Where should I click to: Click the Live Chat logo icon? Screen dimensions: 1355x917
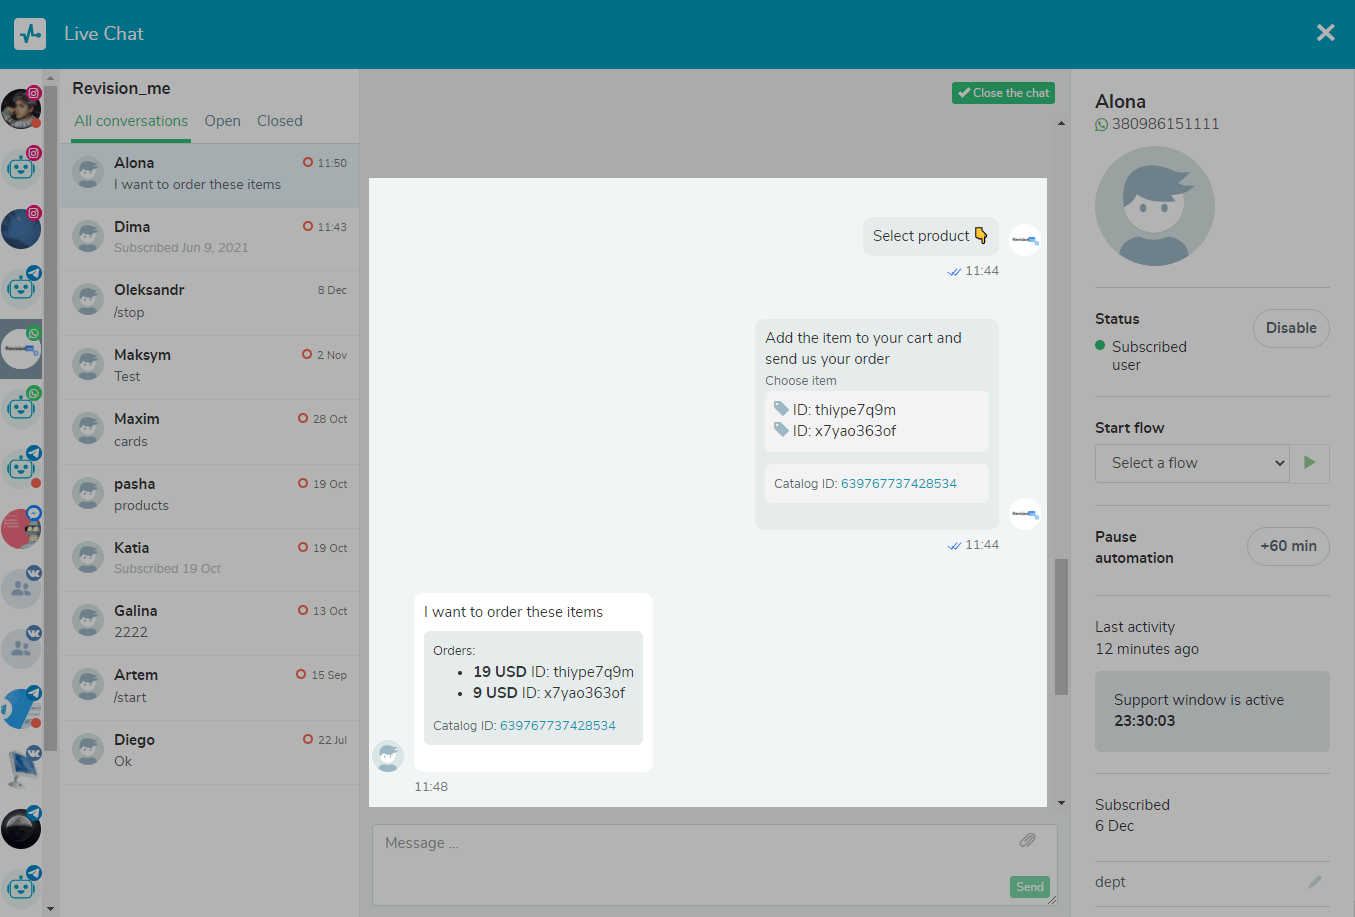30,34
